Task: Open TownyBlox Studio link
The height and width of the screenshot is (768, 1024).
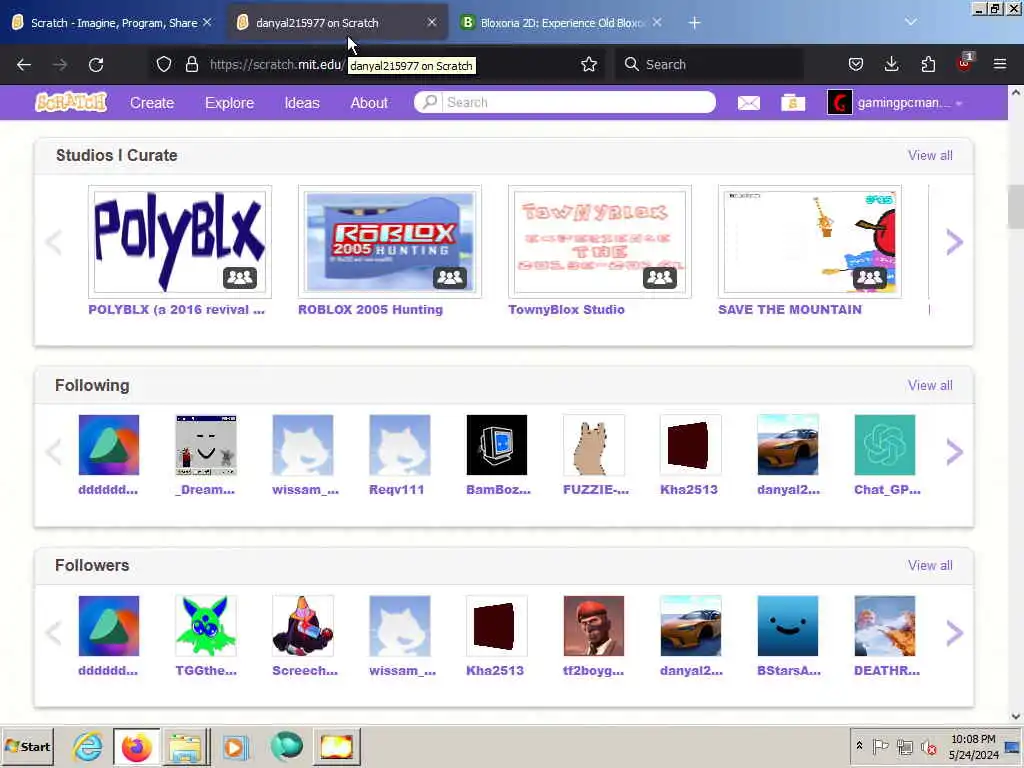Action: 566,310
